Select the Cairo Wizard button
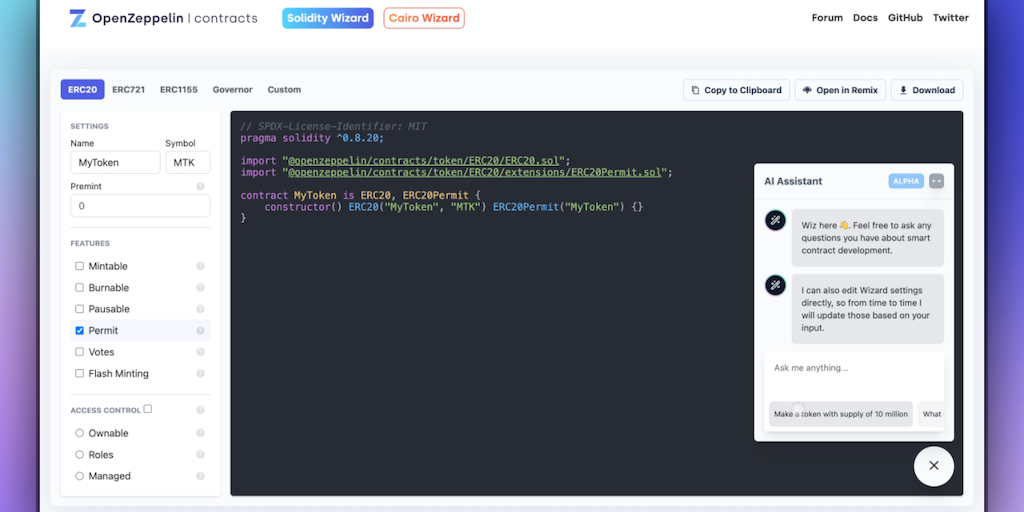The height and width of the screenshot is (512, 1024). (x=424, y=18)
